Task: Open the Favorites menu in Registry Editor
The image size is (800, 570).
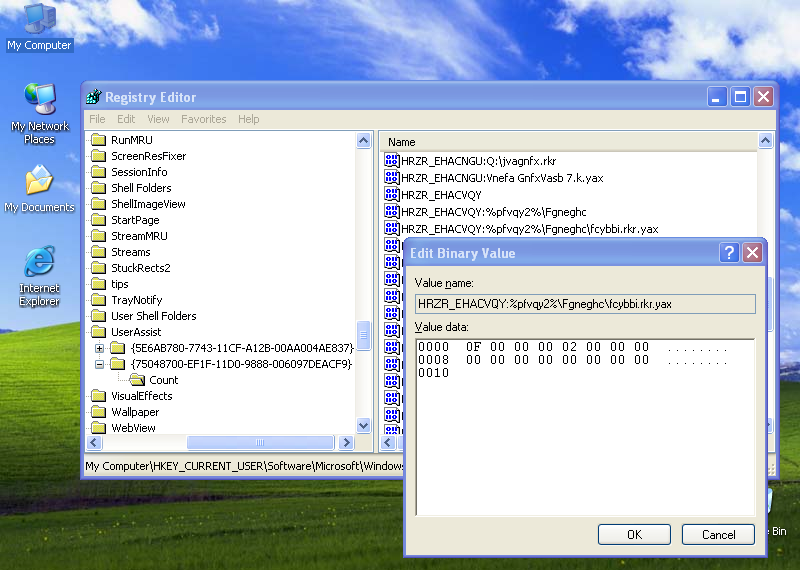Action: [x=204, y=119]
